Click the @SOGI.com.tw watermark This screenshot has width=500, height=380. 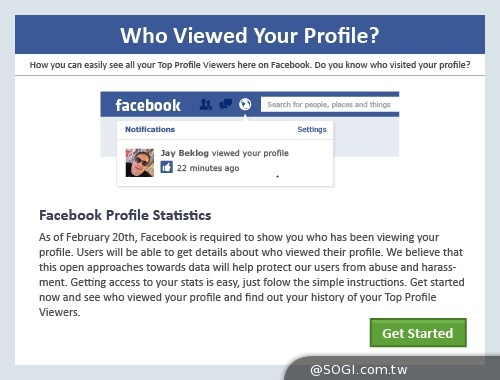[359, 369]
